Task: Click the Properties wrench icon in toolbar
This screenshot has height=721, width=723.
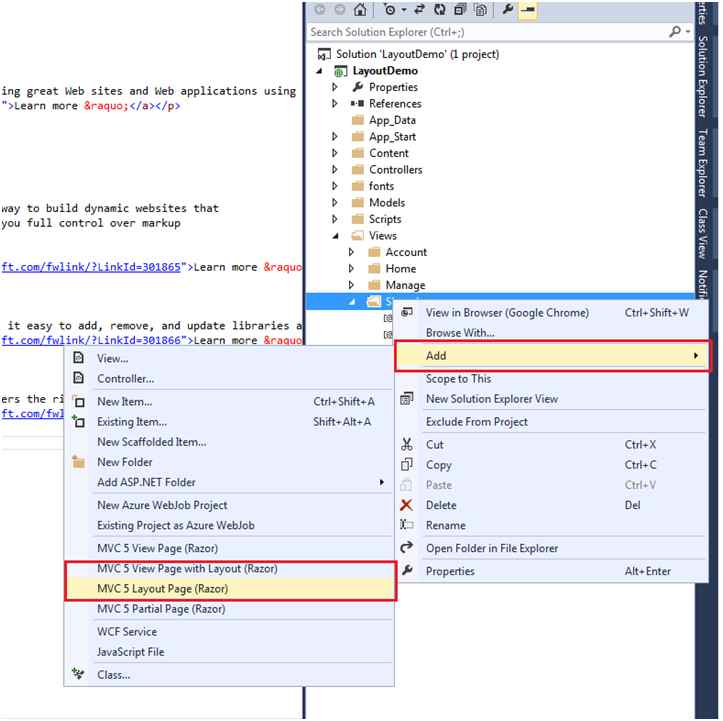Action: (x=508, y=9)
